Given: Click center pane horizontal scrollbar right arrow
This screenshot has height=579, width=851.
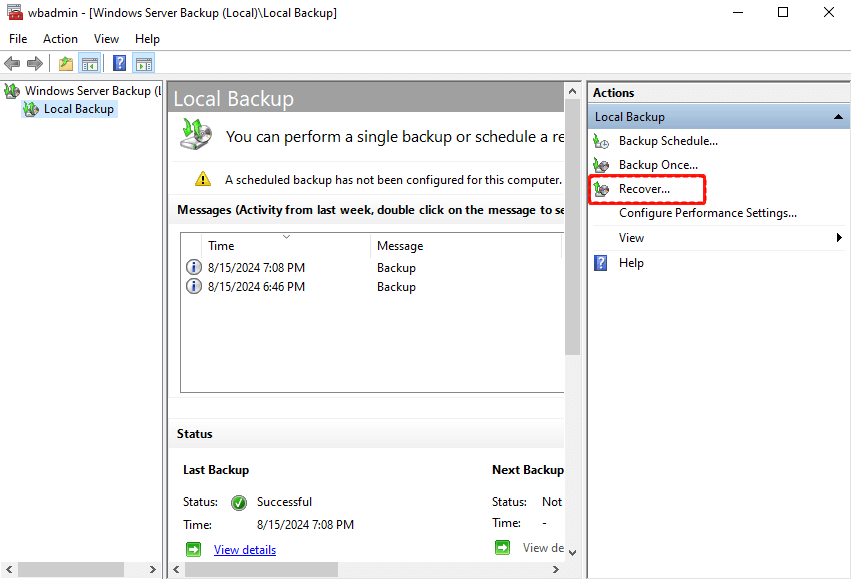Looking at the screenshot, I should tap(556, 569).
